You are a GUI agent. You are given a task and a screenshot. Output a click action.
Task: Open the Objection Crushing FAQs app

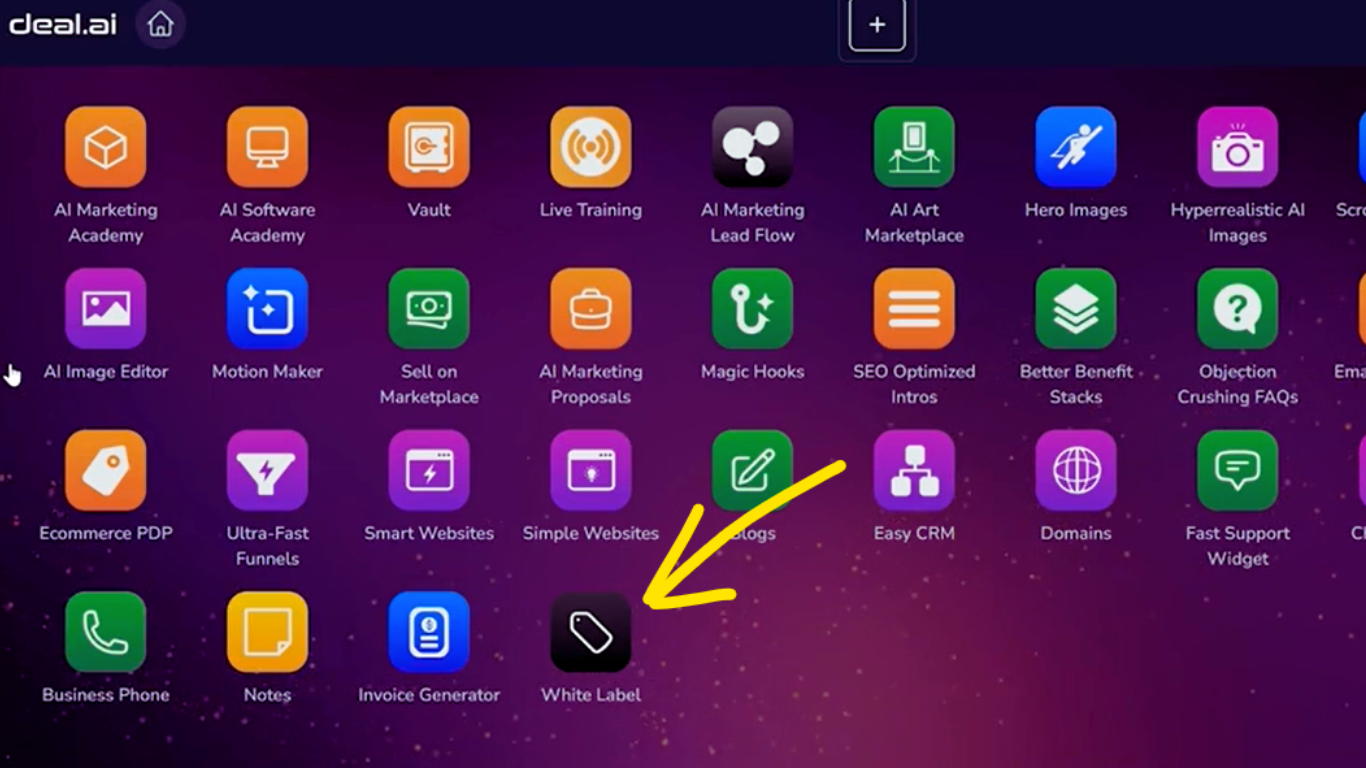tap(1238, 309)
